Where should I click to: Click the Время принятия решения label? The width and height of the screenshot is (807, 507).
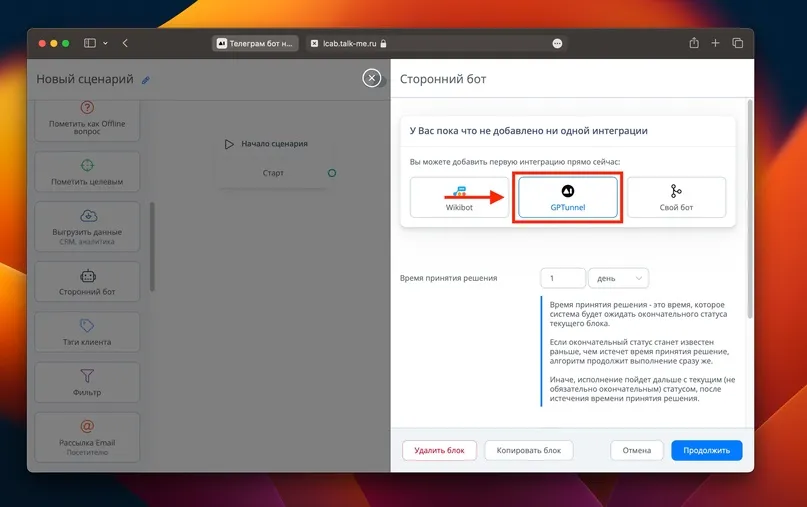click(448, 278)
